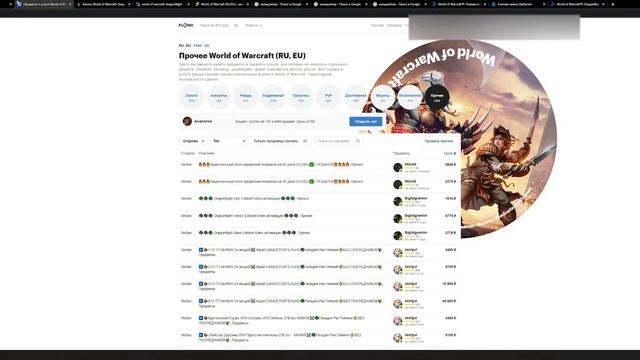640x360 pixels.
Task: Click the FunPay logo in the header
Action: pos(186,25)
